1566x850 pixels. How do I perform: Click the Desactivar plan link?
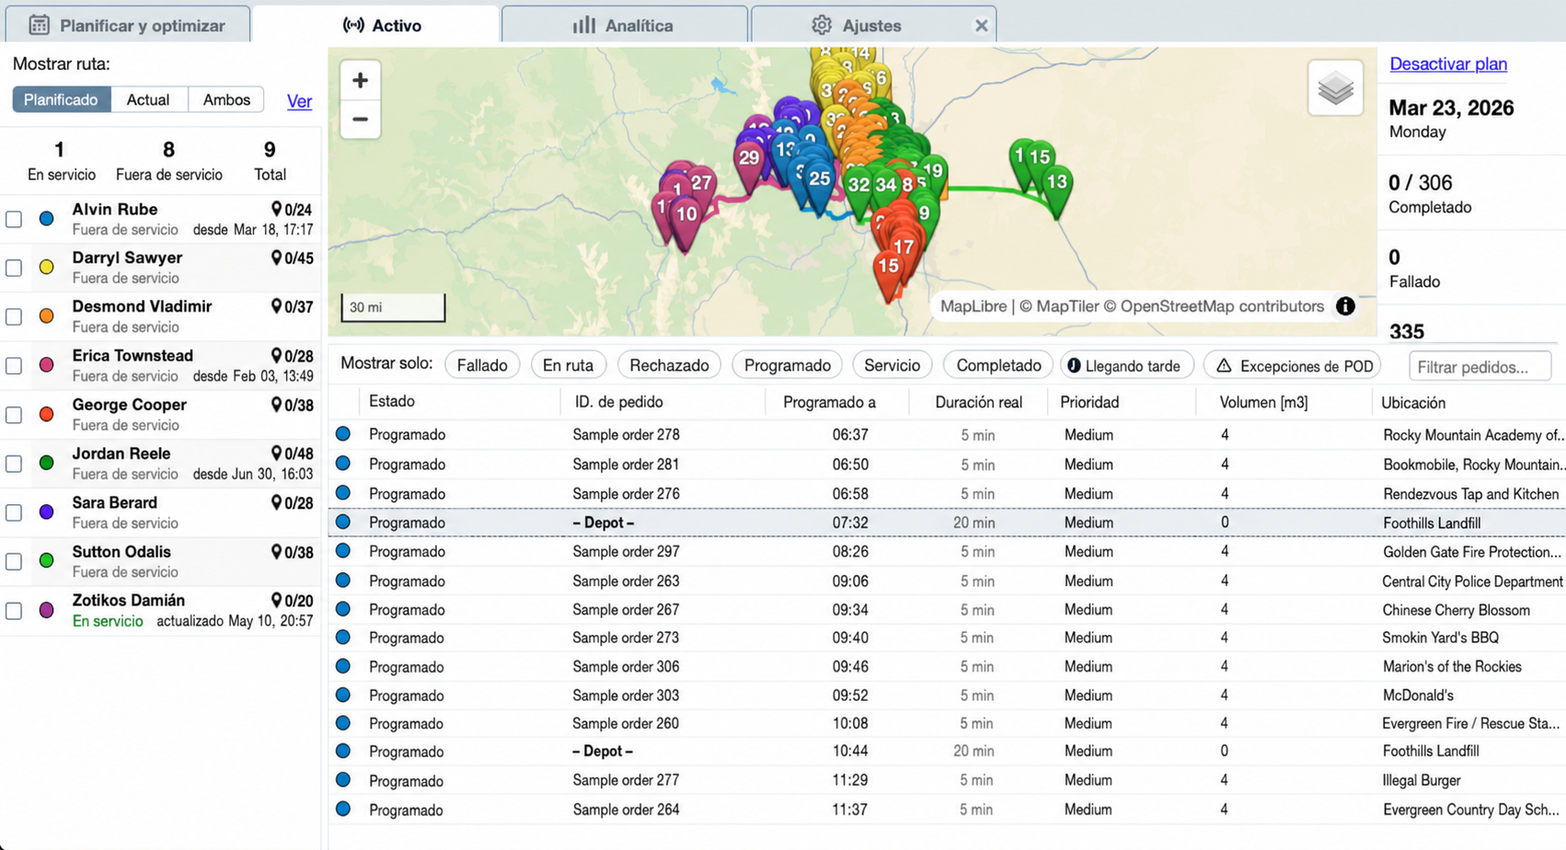(x=1448, y=64)
